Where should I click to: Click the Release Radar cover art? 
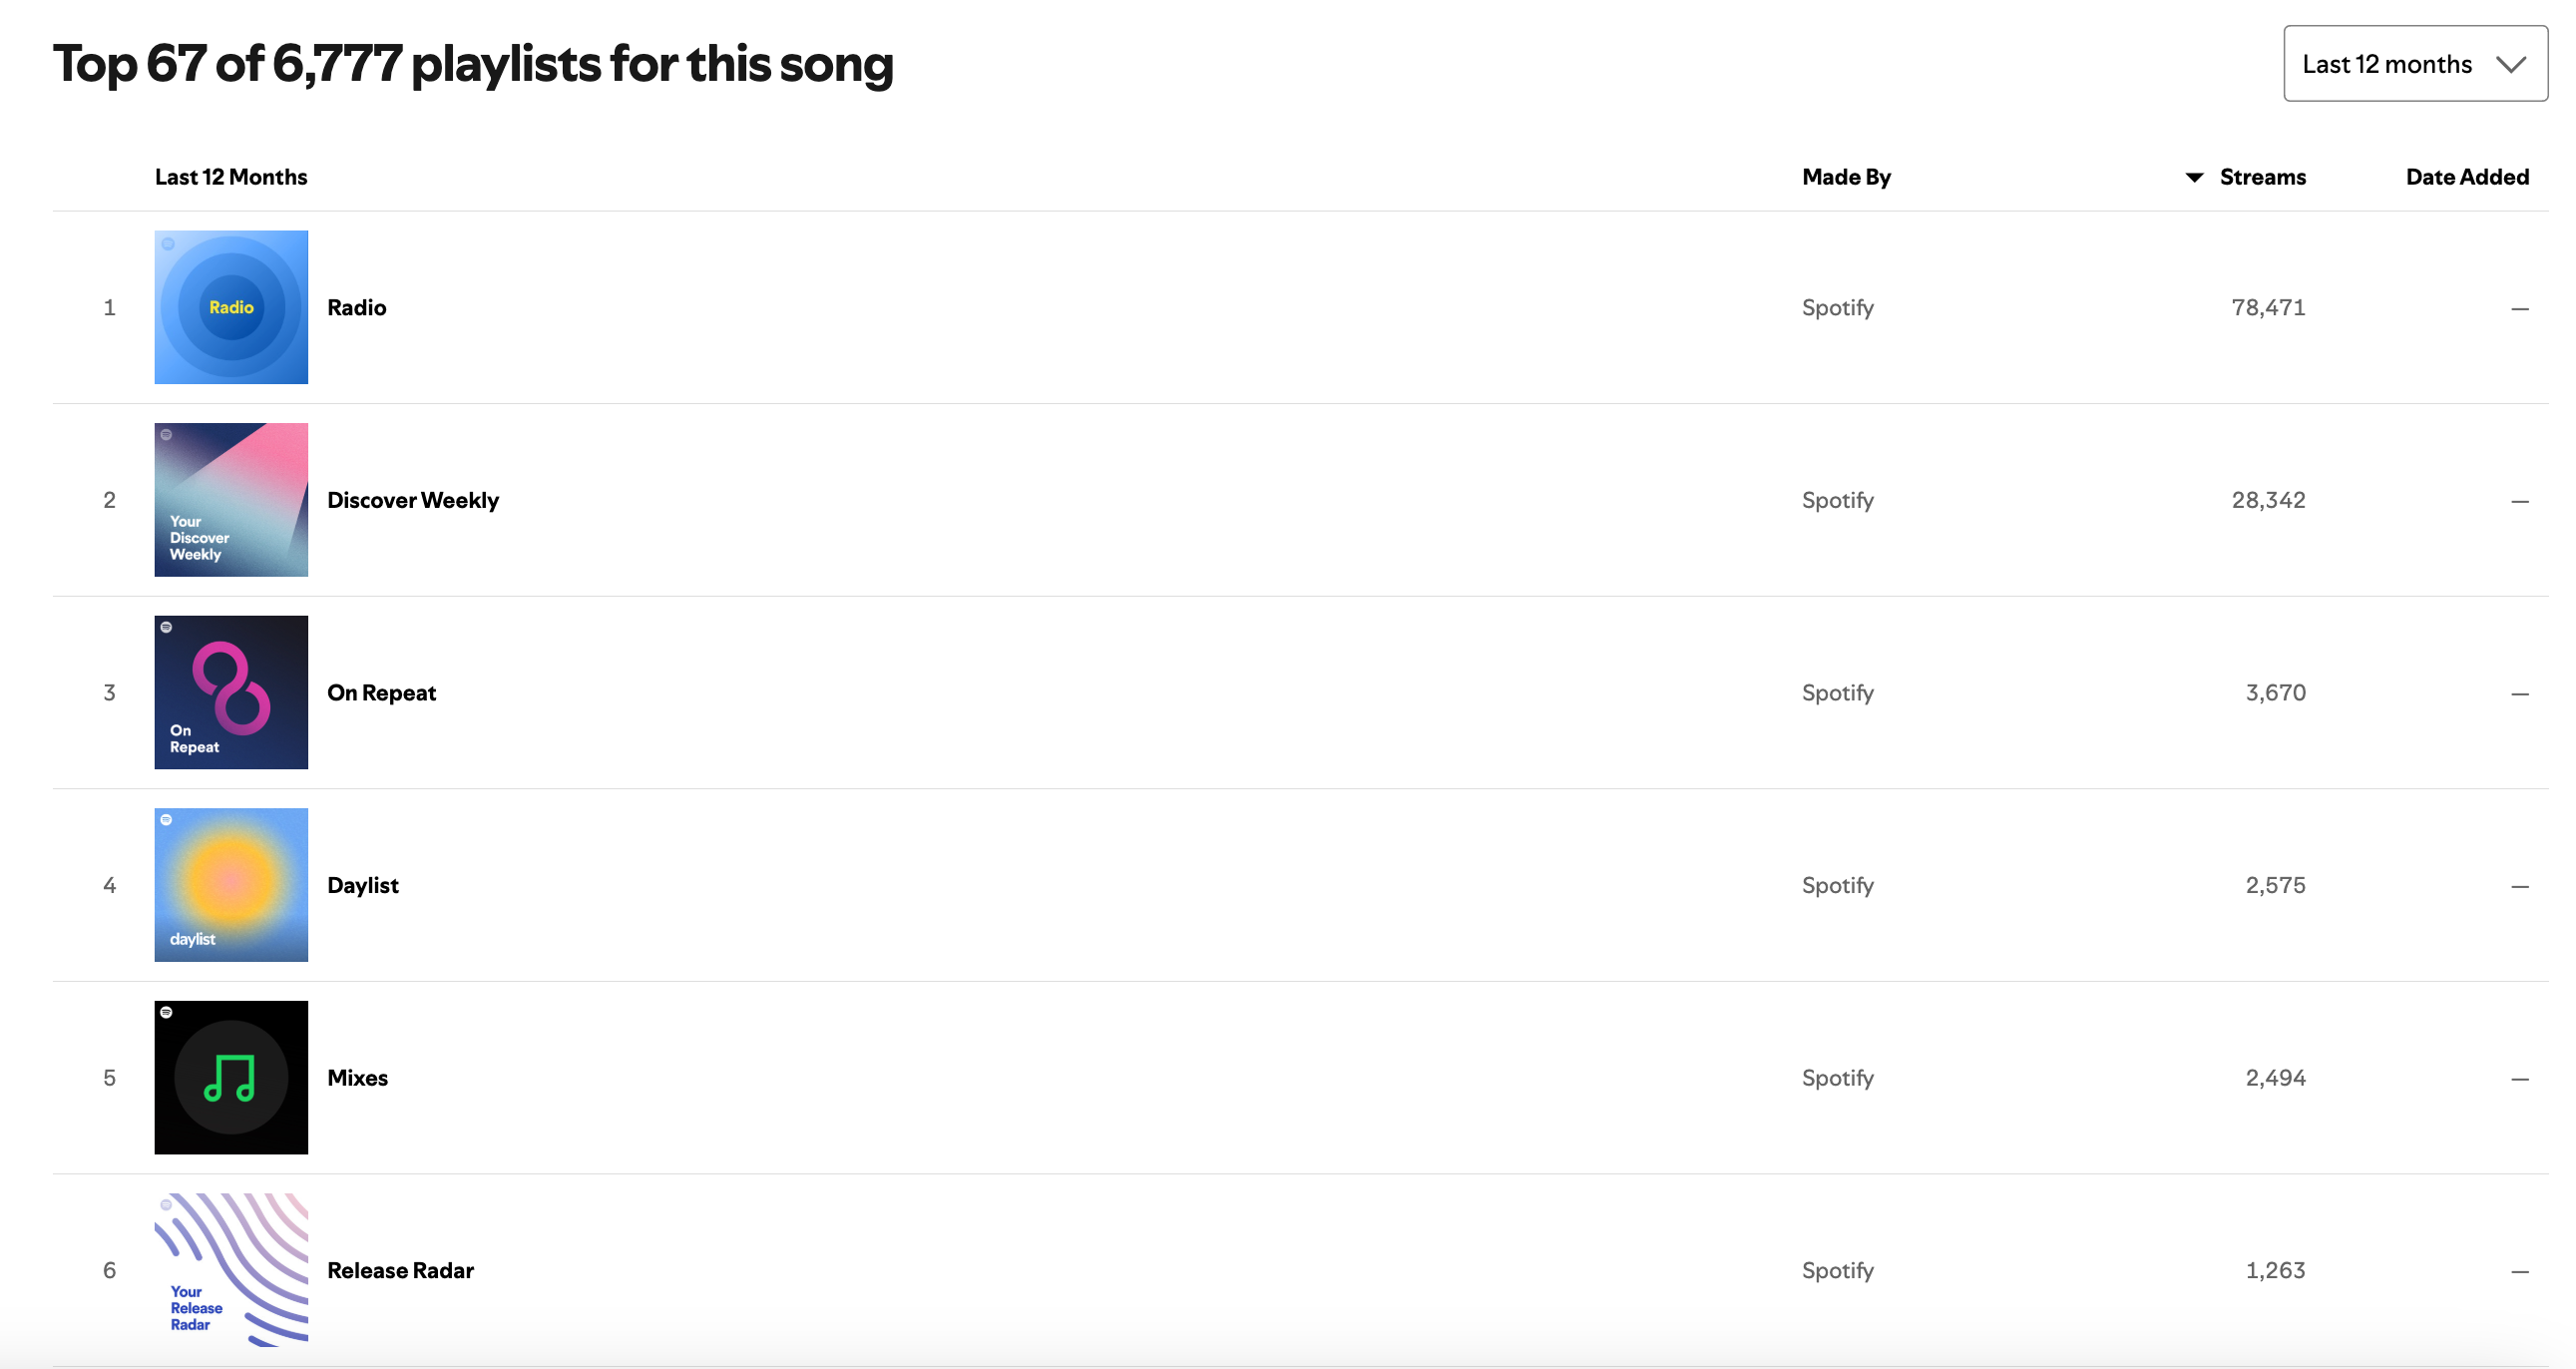231,1269
